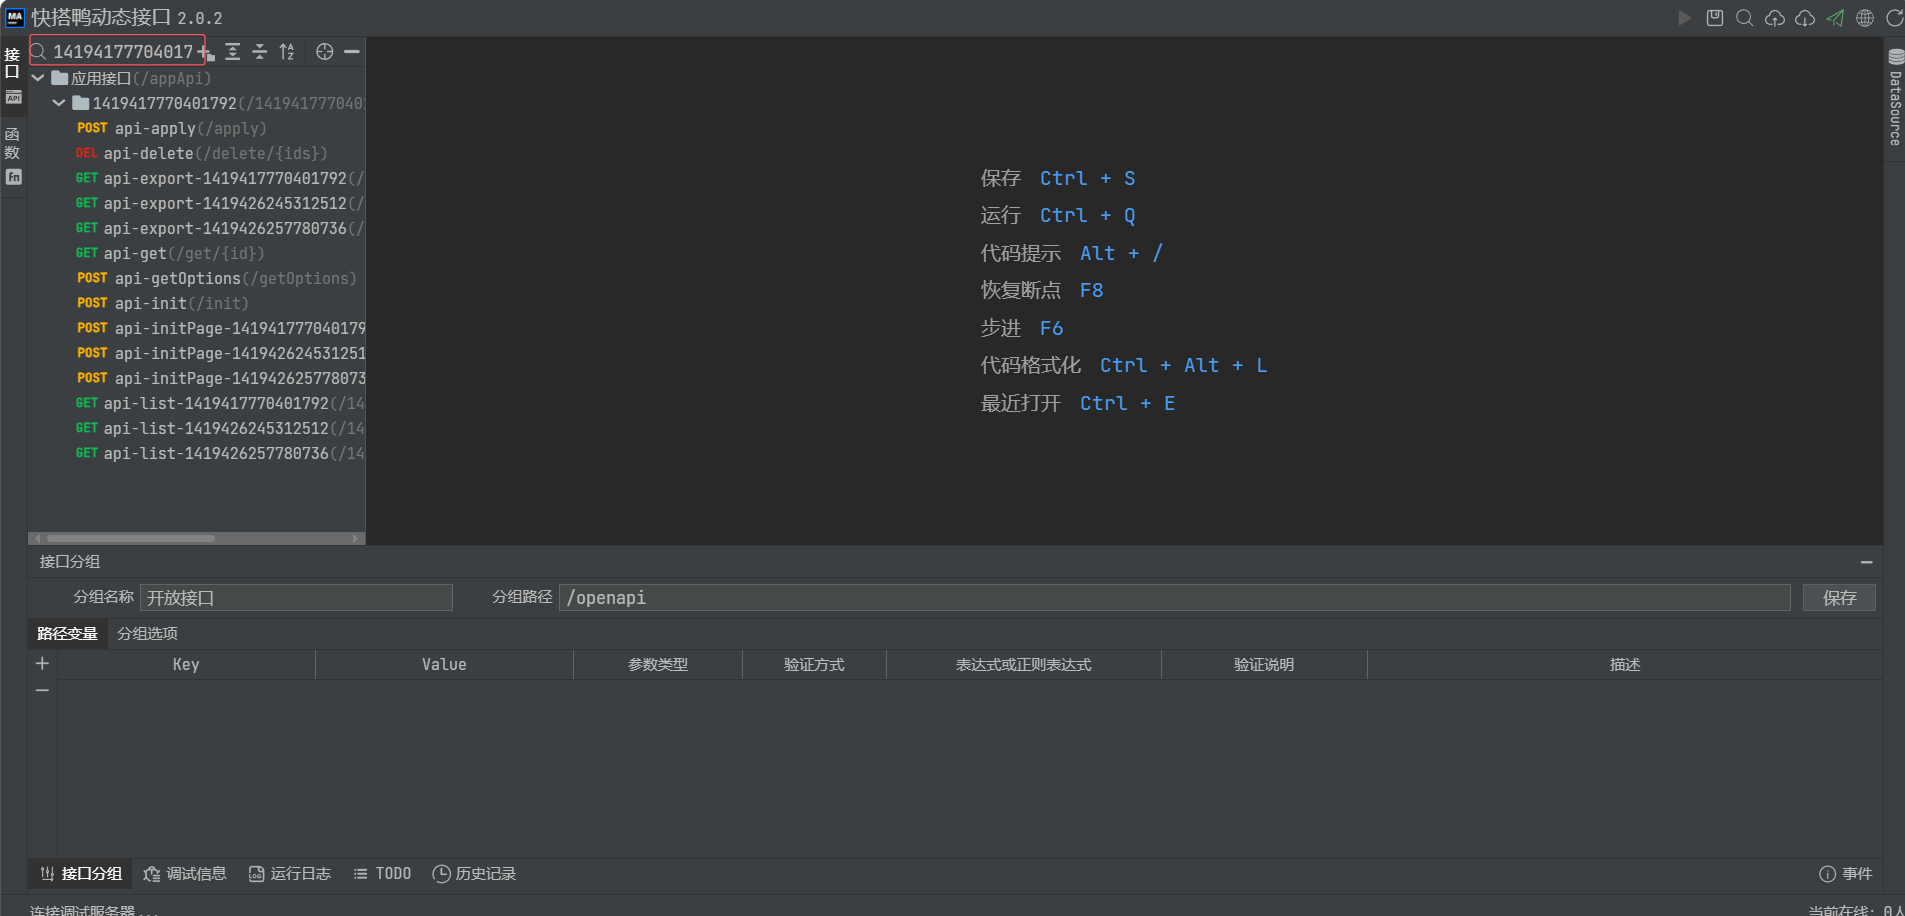1905x916 pixels.
Task: Click the 参数类型 column header
Action: 658,665
